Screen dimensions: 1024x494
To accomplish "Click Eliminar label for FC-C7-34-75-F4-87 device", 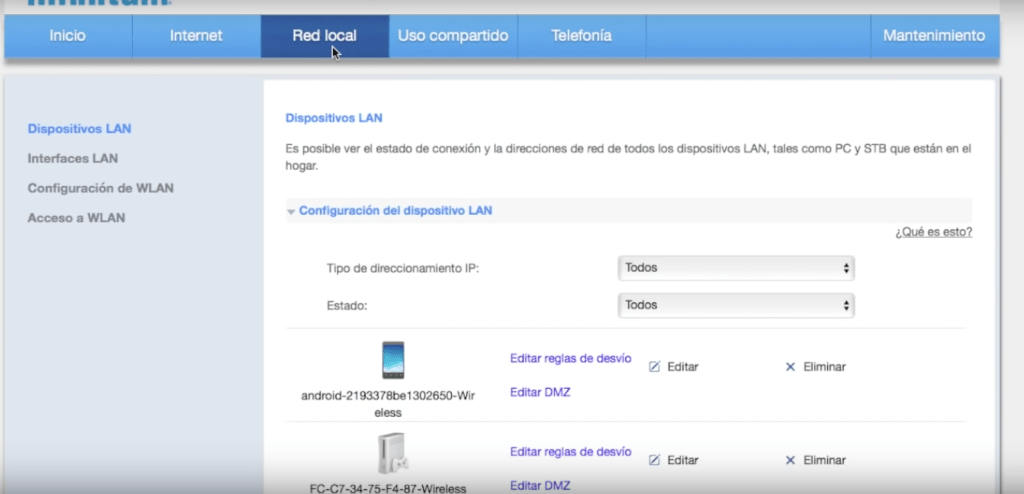I will click(x=824, y=460).
